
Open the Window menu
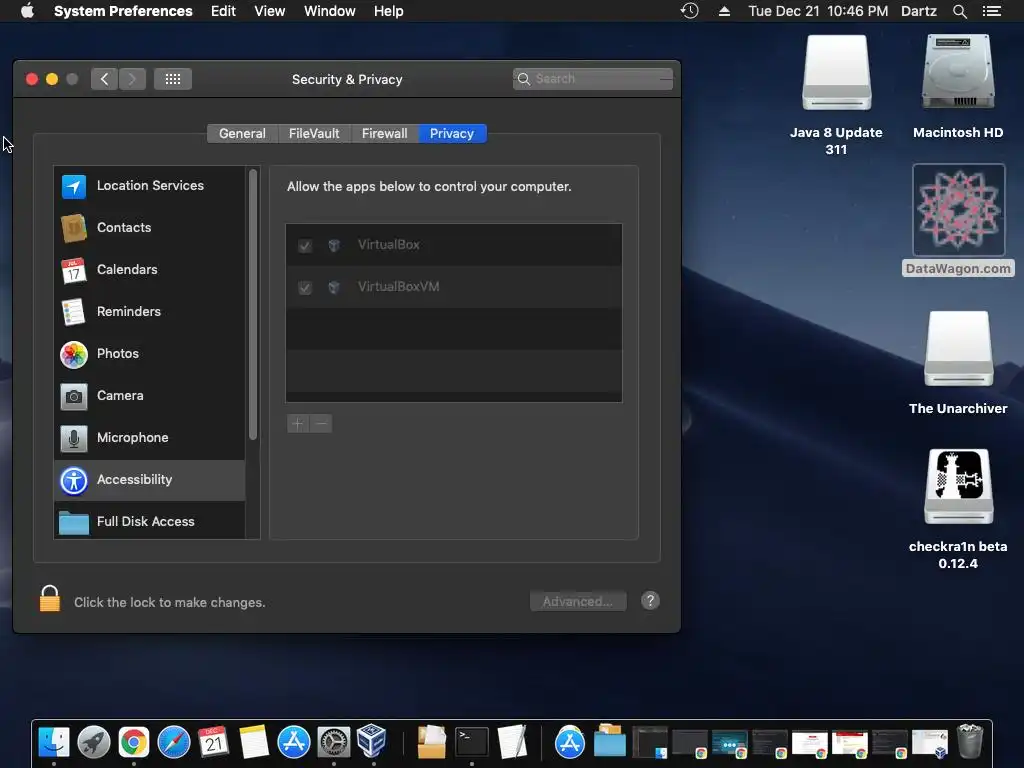tap(330, 11)
